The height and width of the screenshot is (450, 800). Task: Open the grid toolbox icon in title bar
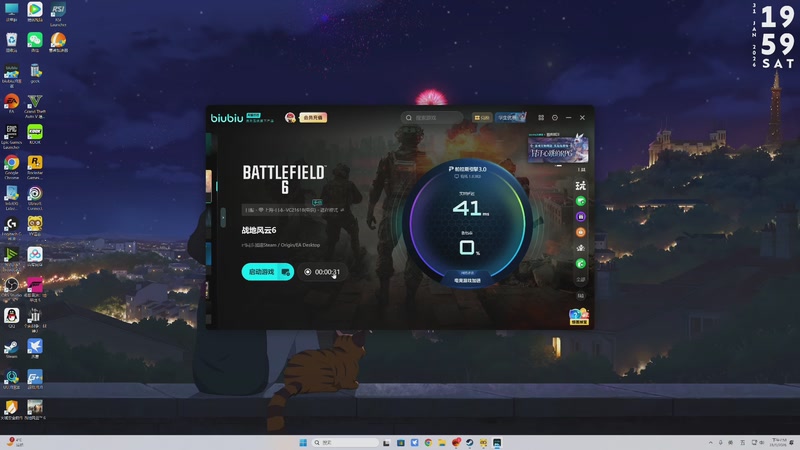[x=541, y=117]
